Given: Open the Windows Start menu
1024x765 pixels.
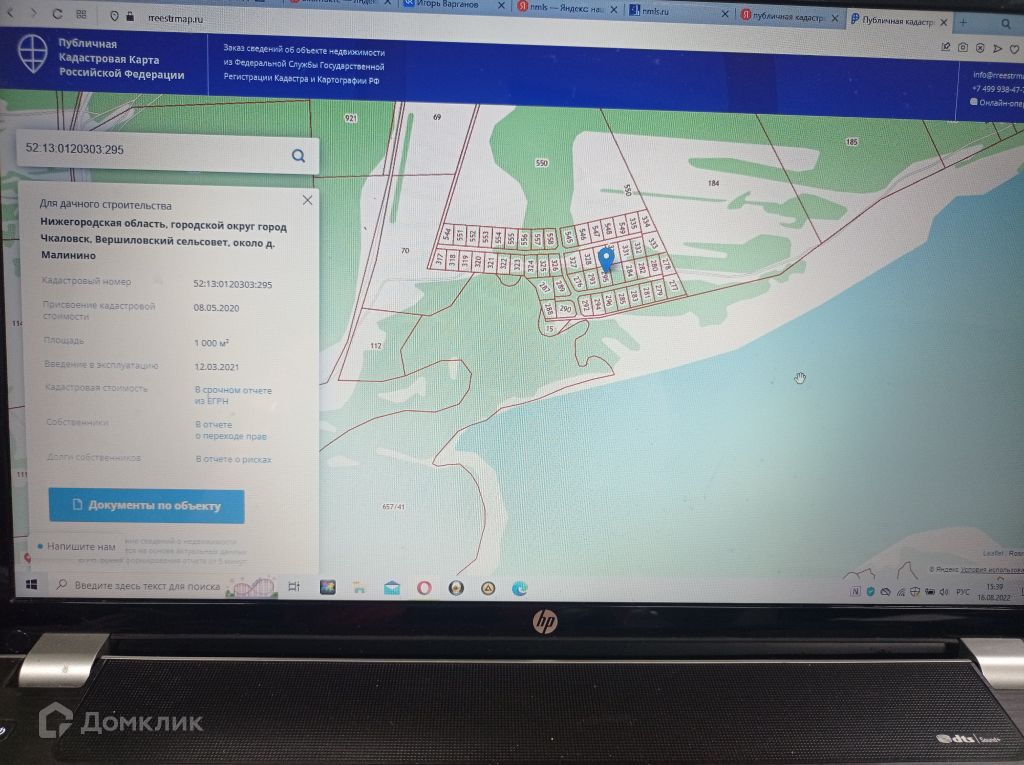Looking at the screenshot, I should [x=31, y=584].
